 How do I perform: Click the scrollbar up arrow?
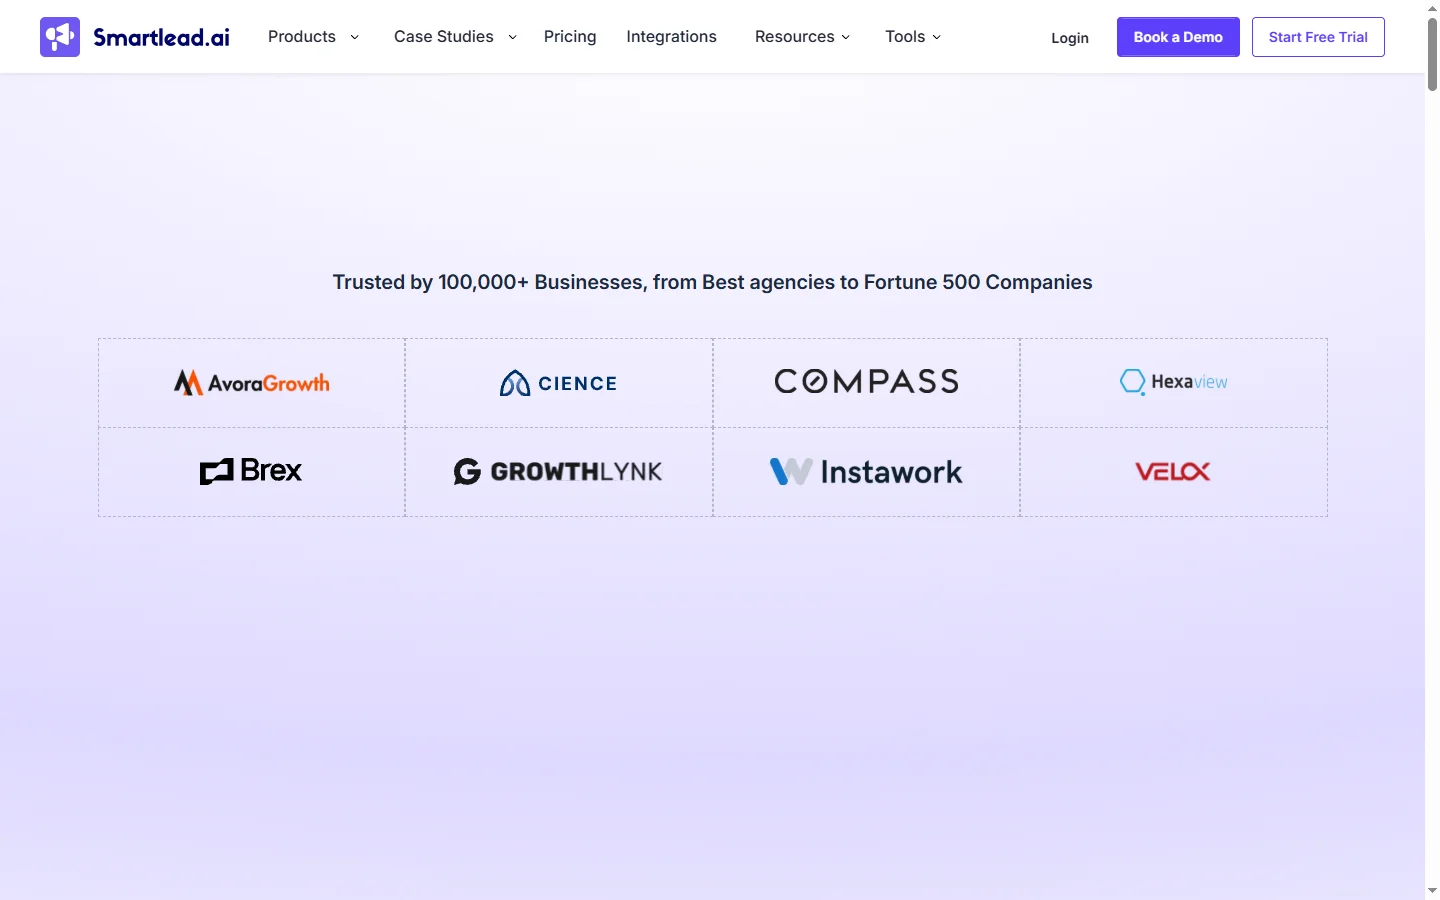click(x=1432, y=7)
